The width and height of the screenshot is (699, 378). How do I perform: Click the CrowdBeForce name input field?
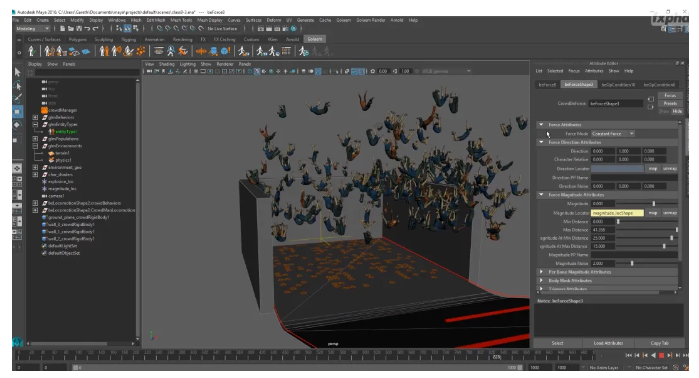(x=616, y=103)
